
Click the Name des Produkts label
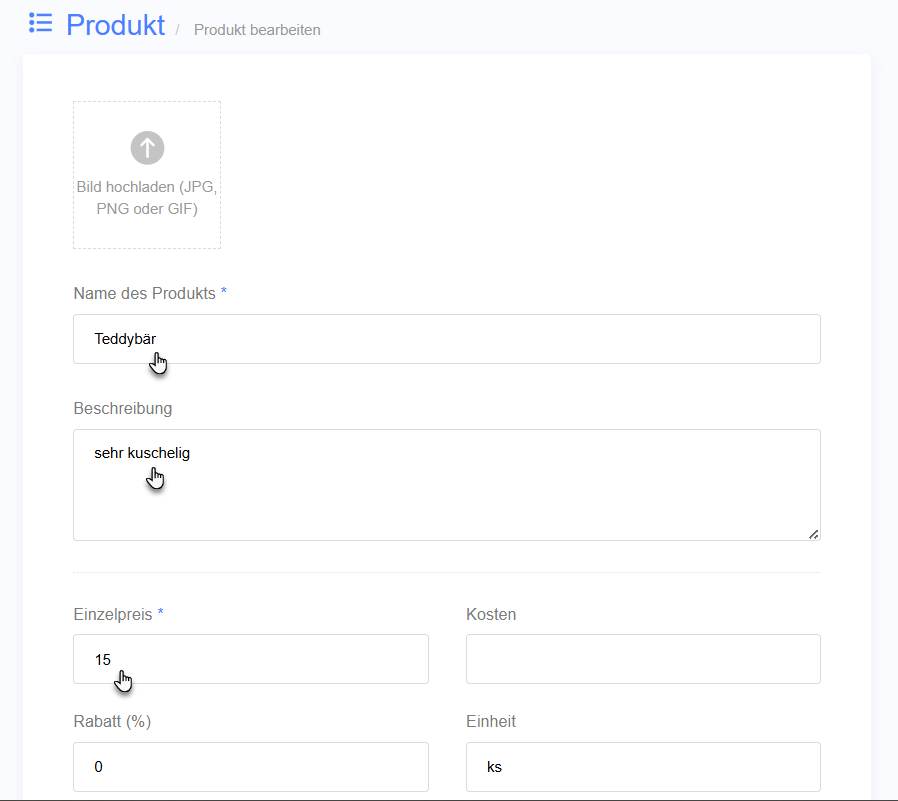(x=144, y=293)
